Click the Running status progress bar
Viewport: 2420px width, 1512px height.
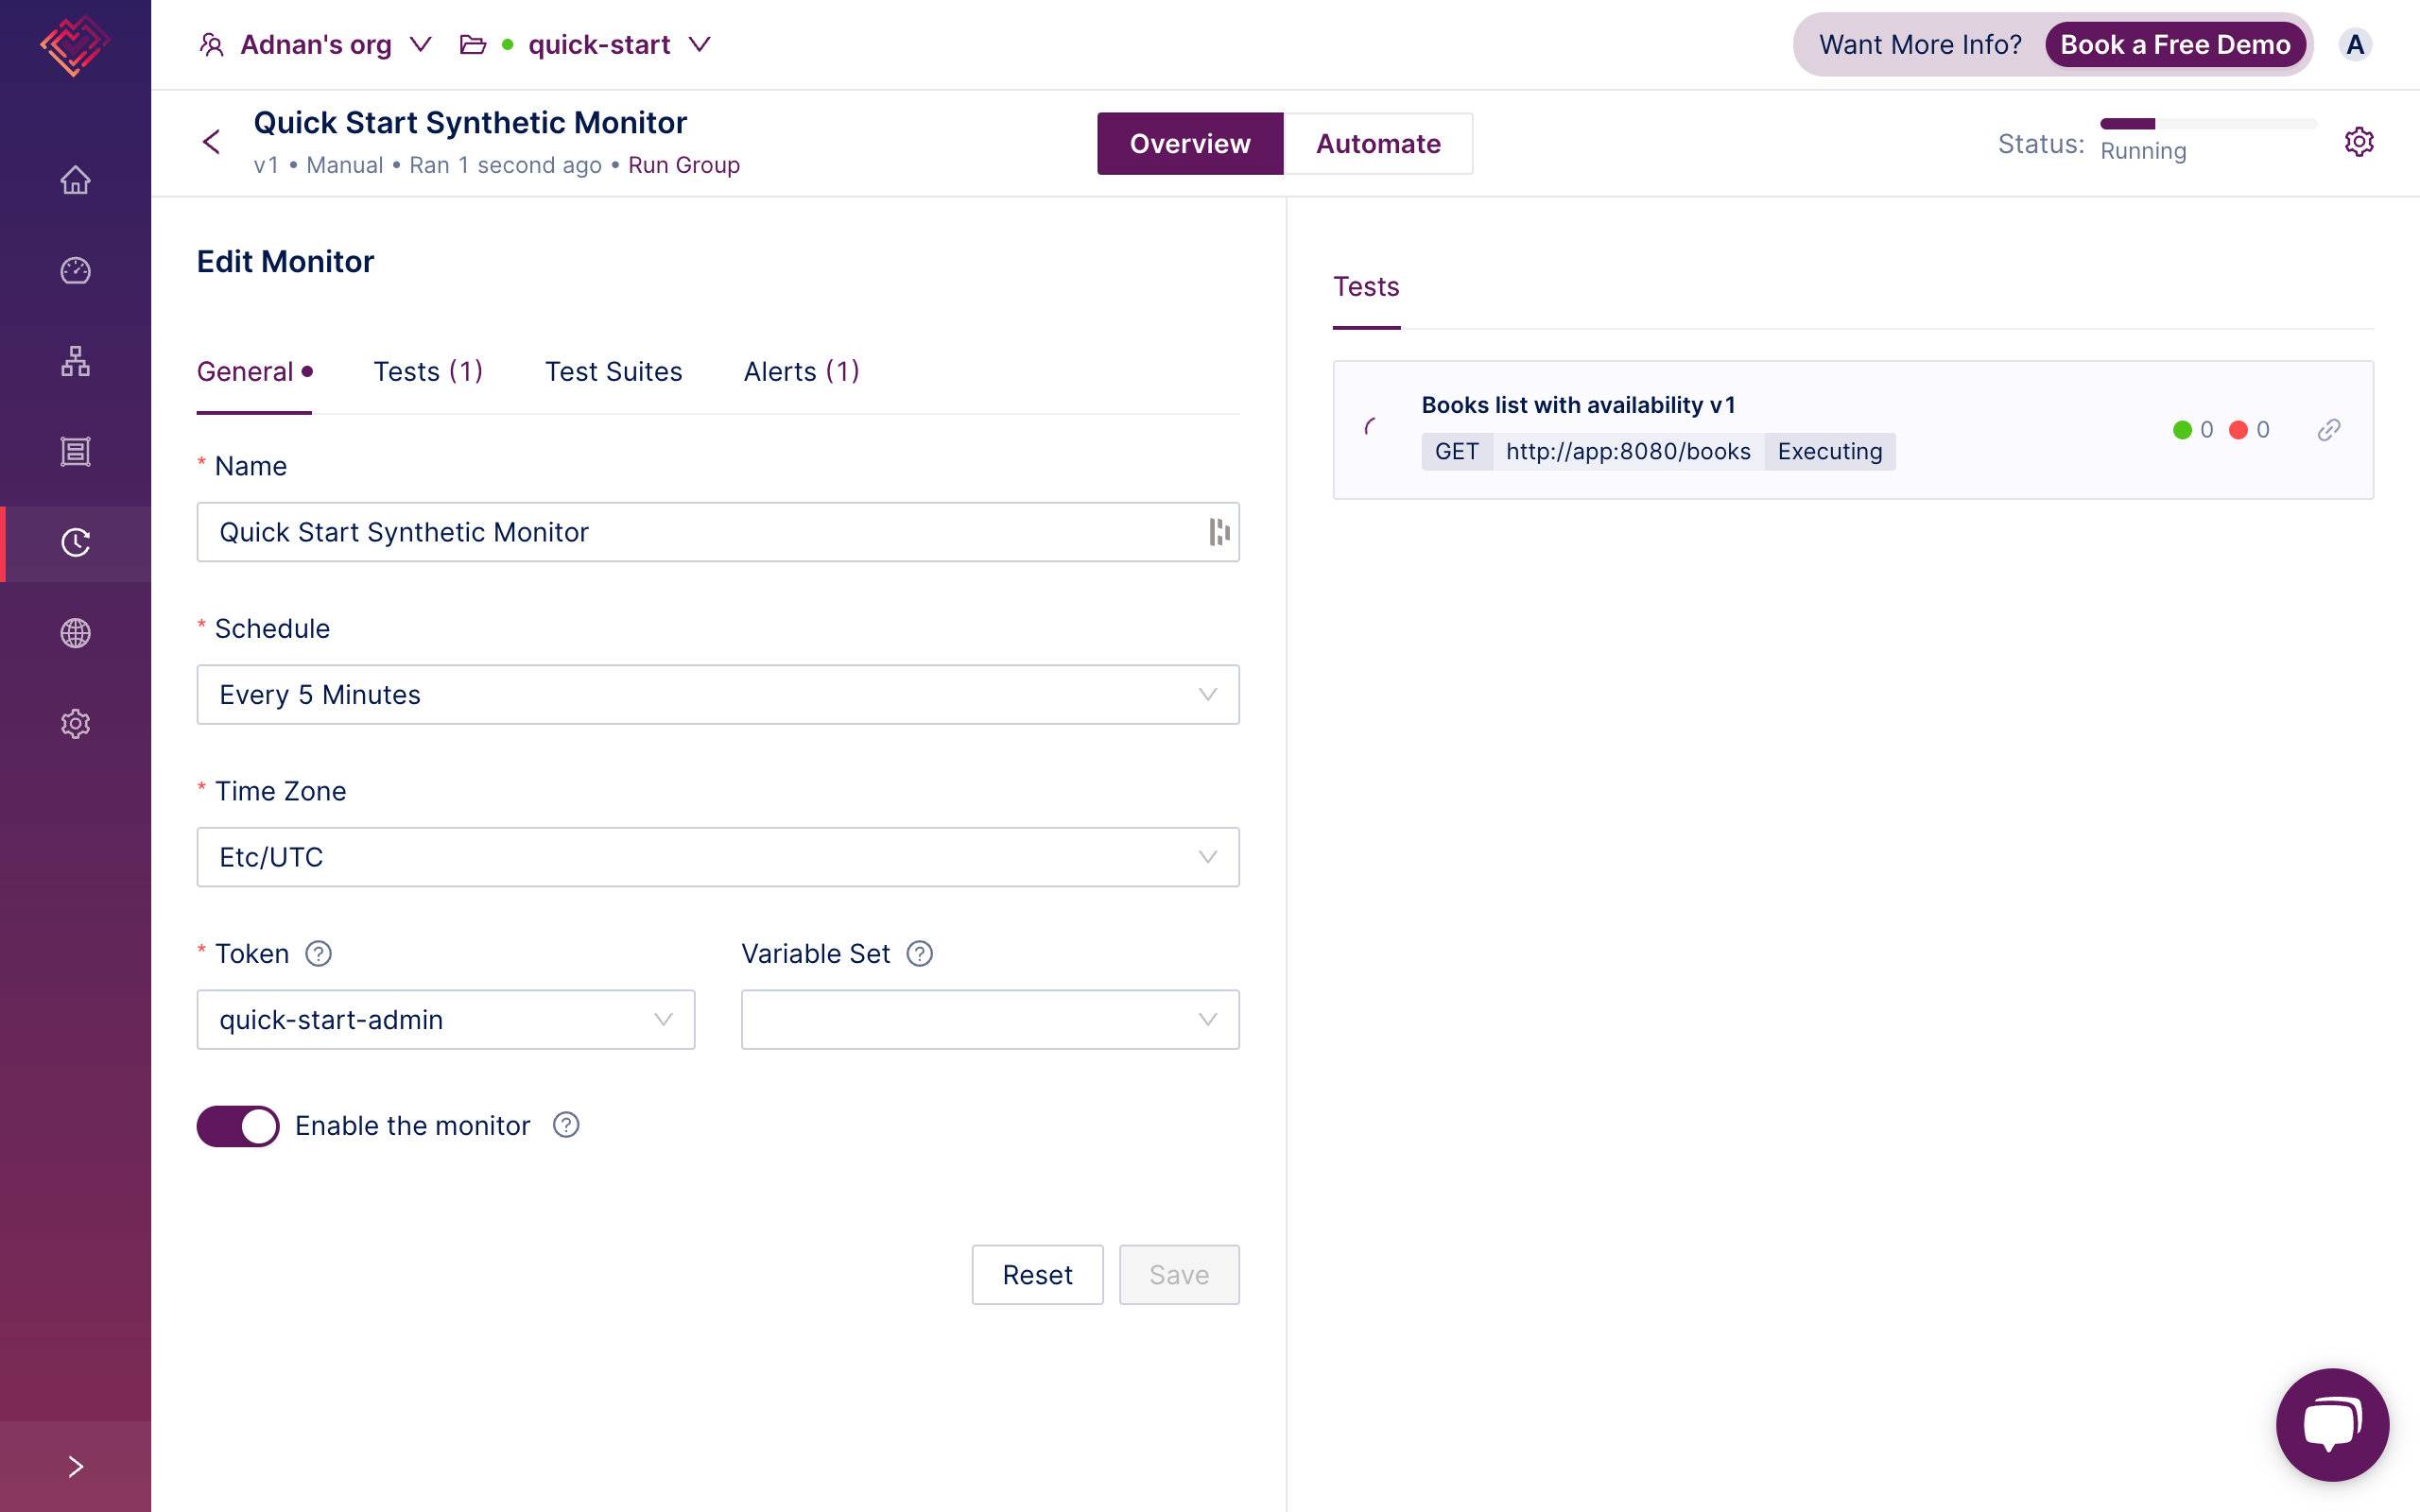tap(2208, 124)
